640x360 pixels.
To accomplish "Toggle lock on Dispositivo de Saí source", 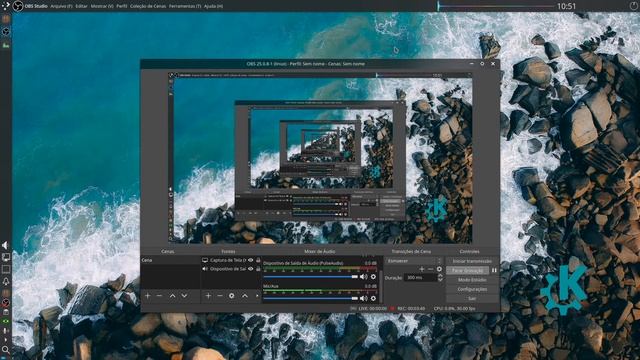I will coord(258,269).
